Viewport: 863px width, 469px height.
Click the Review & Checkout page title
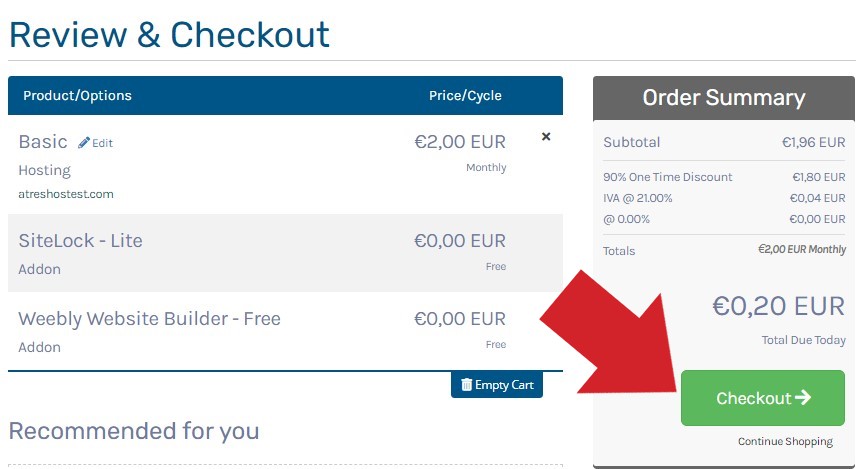[x=170, y=35]
